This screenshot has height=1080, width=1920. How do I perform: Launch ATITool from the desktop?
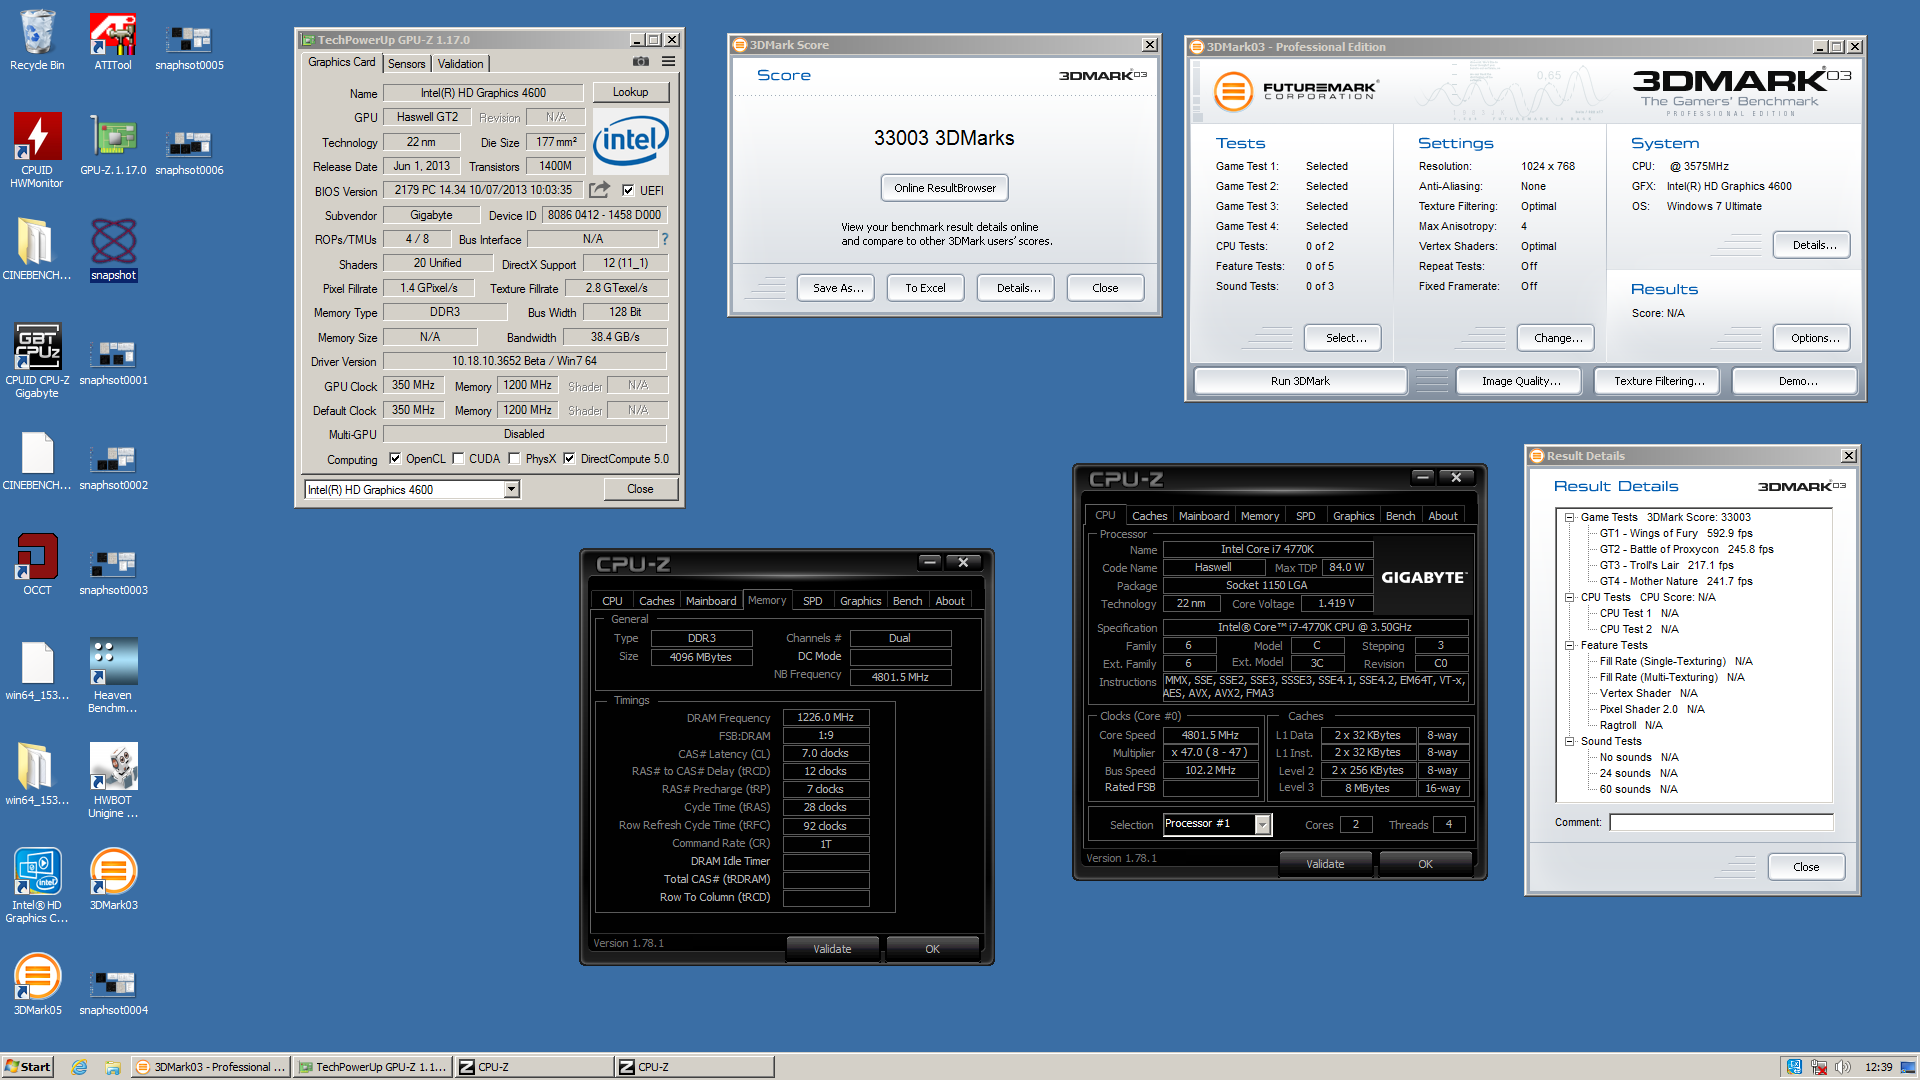pyautogui.click(x=113, y=40)
